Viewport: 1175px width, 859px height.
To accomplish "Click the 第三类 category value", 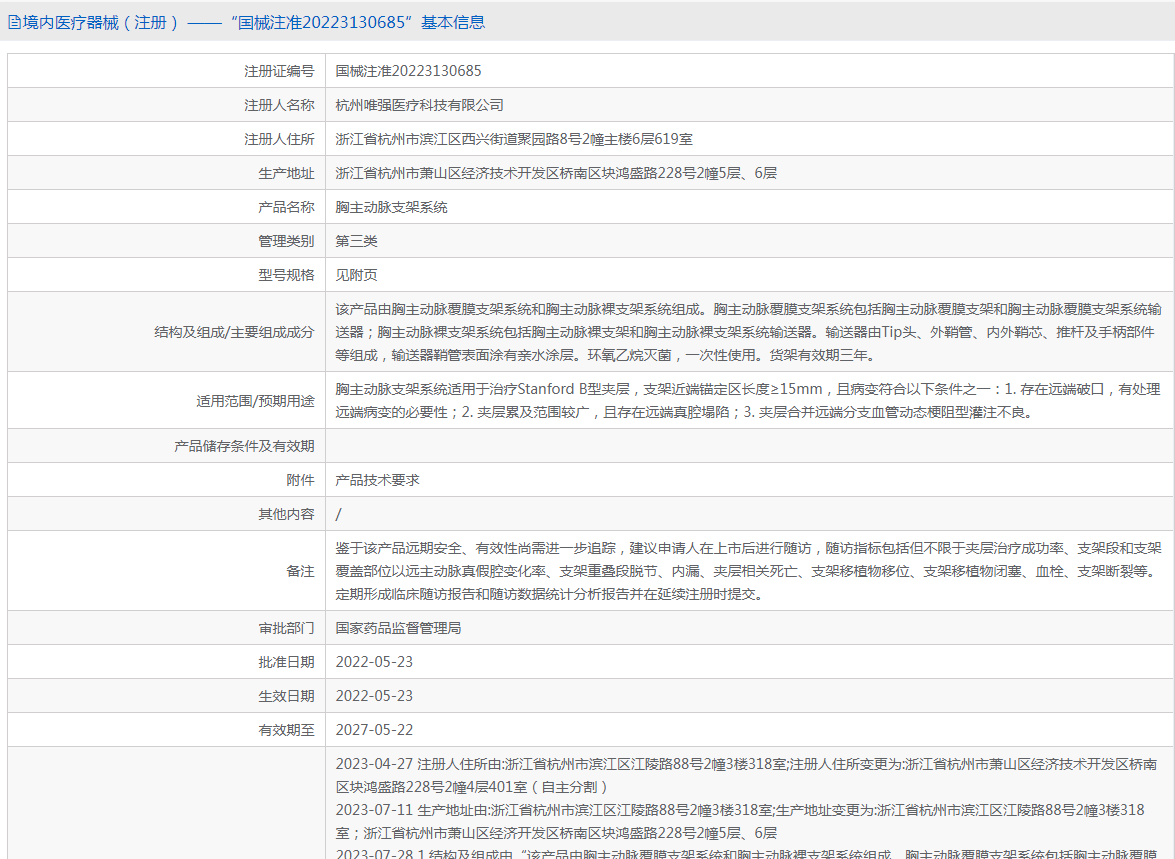I will tap(357, 241).
